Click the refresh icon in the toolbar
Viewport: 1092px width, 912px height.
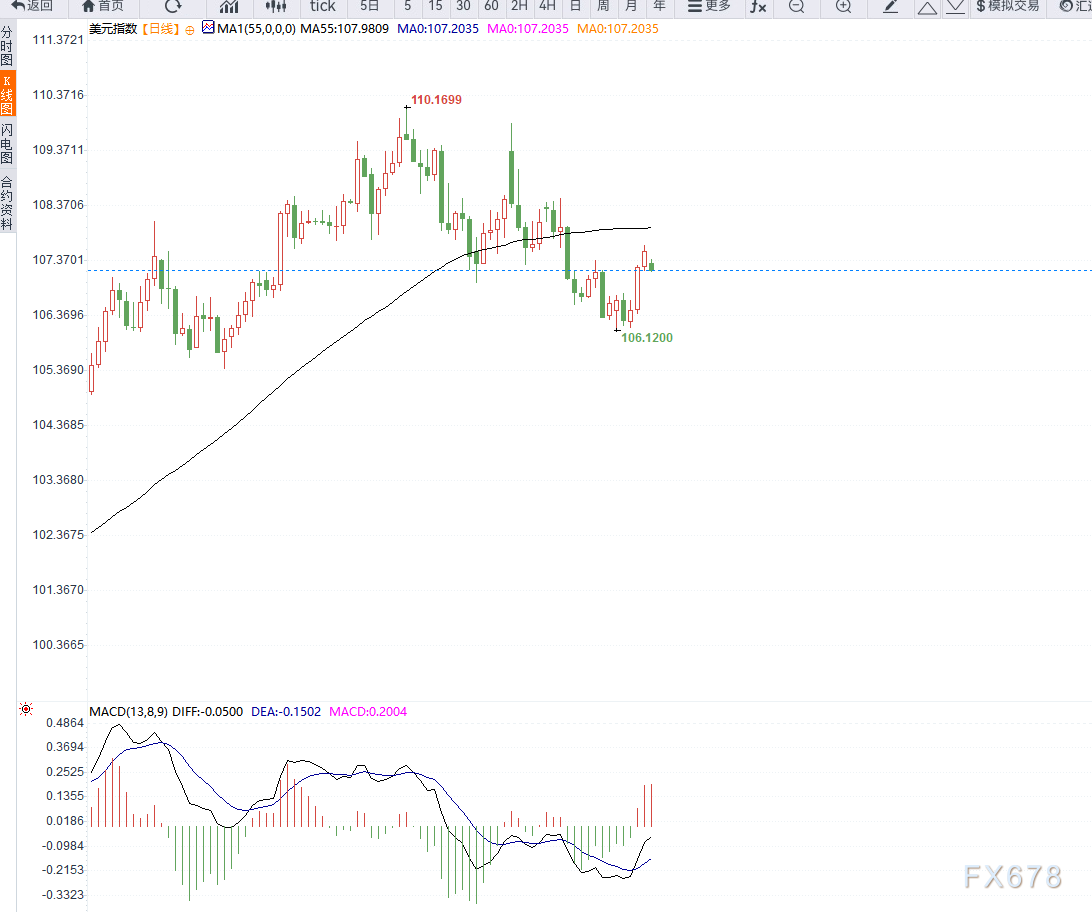click(x=173, y=6)
